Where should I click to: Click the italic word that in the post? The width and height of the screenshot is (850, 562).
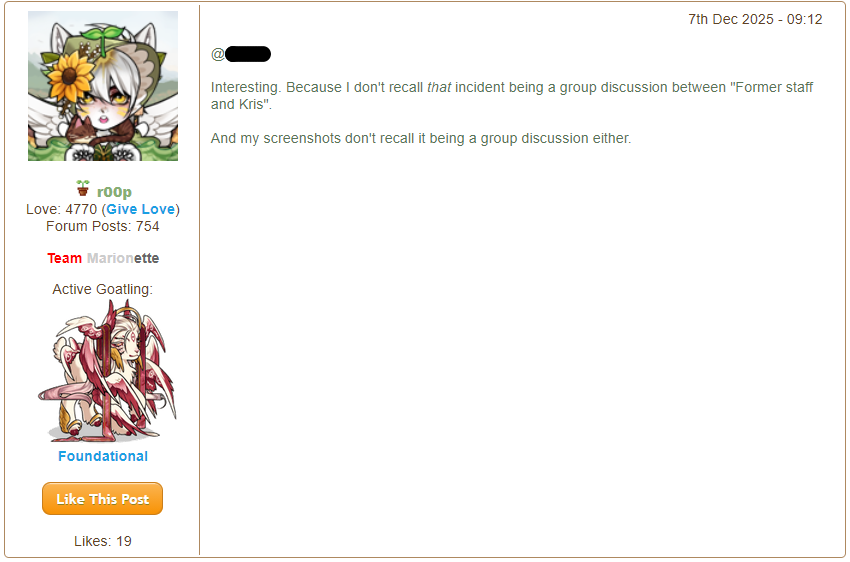pos(439,87)
